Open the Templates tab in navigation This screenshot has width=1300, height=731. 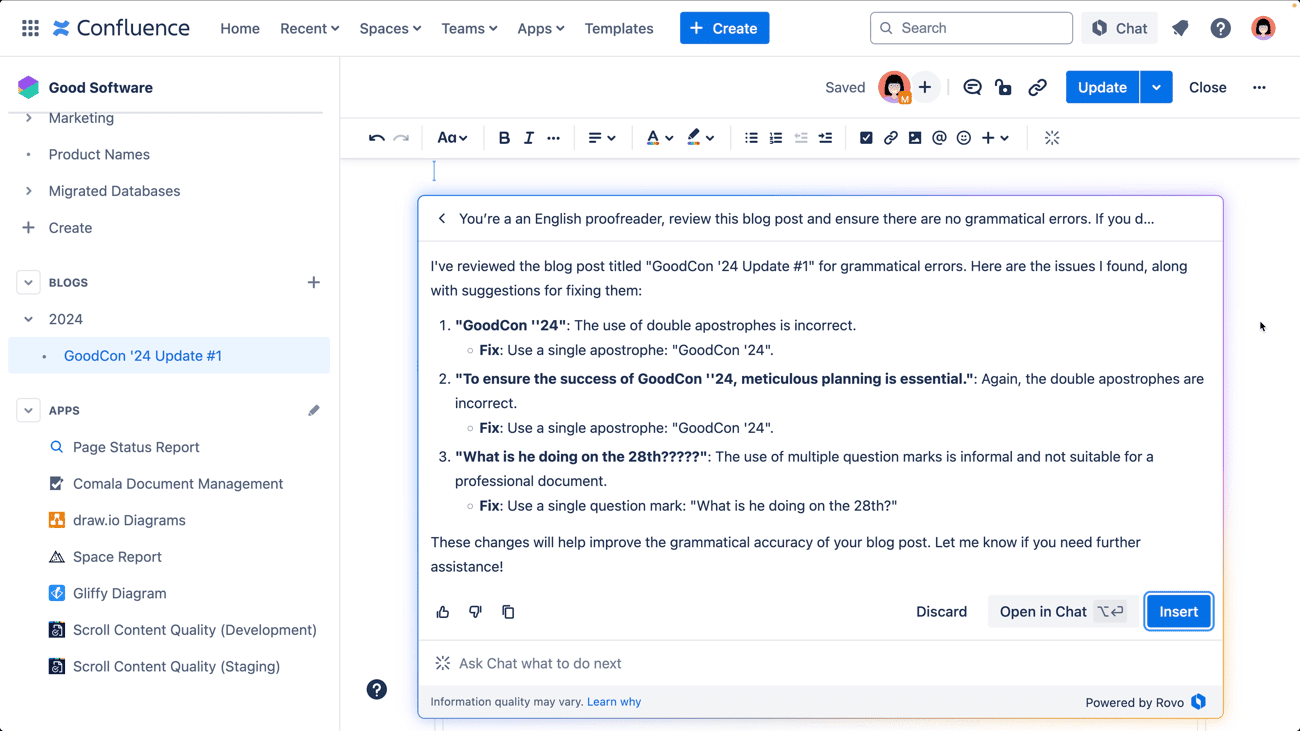click(619, 28)
